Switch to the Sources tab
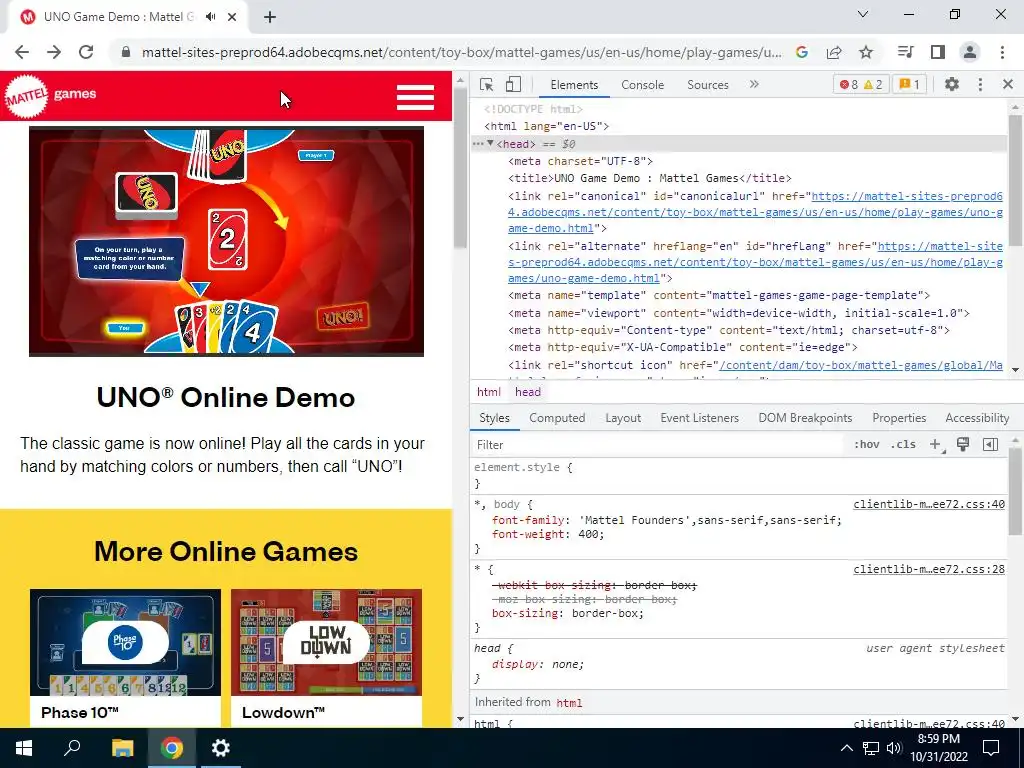Image resolution: width=1024 pixels, height=768 pixels. coord(708,85)
